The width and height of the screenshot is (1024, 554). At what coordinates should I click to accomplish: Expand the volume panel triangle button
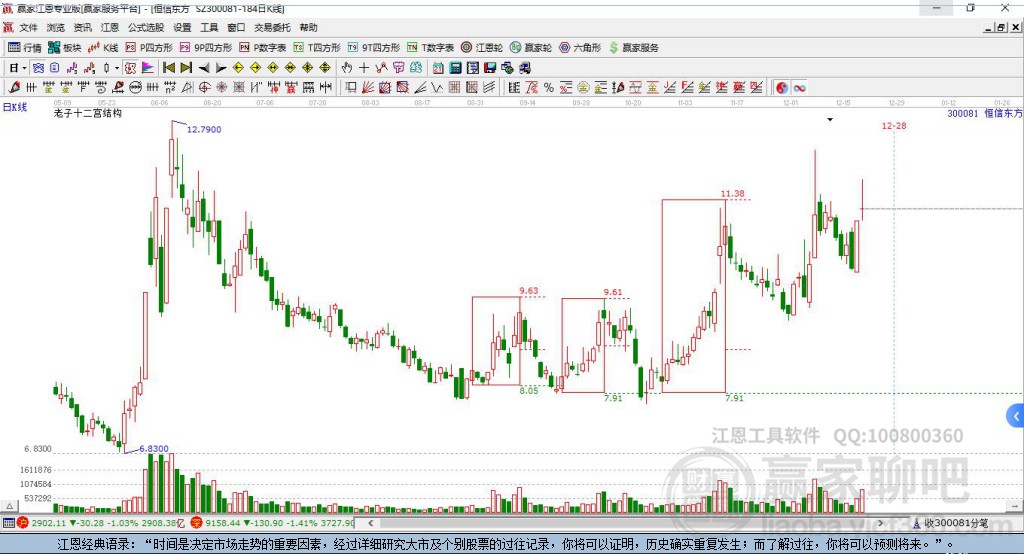pyautogui.click(x=9, y=506)
